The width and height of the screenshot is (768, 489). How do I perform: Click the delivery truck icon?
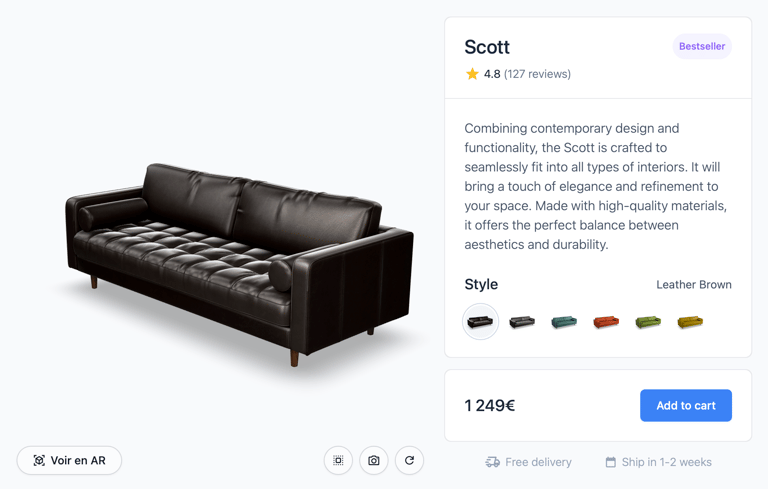(493, 462)
